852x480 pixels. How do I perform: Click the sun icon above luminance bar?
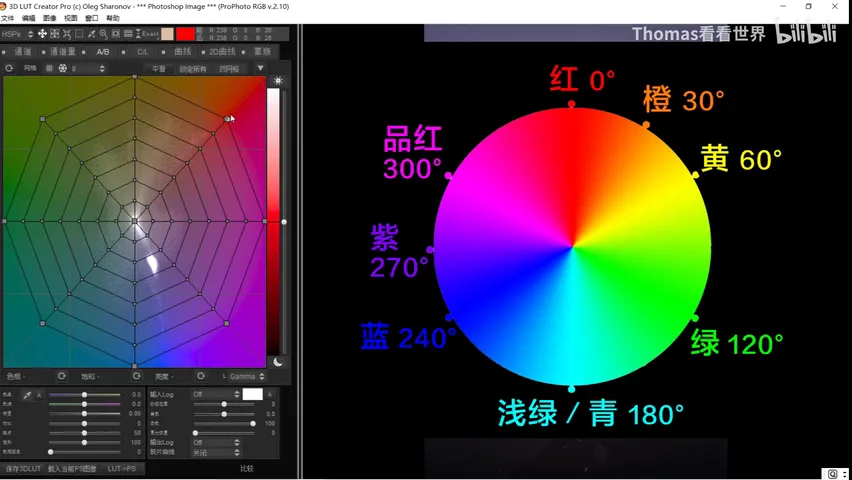278,80
